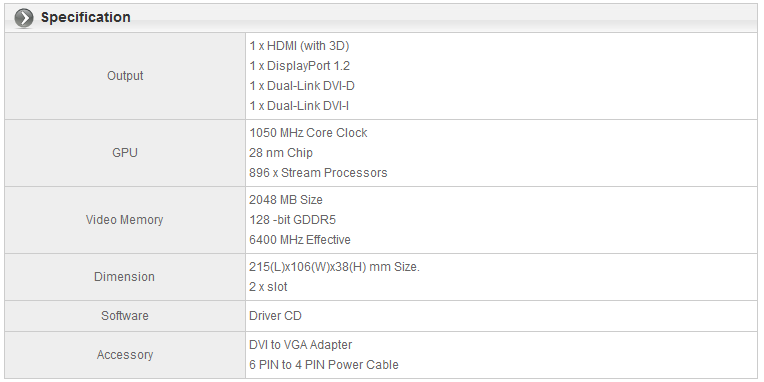Click the 128-bit GDDR5 entry
The width and height of the screenshot is (764, 382).
(292, 220)
